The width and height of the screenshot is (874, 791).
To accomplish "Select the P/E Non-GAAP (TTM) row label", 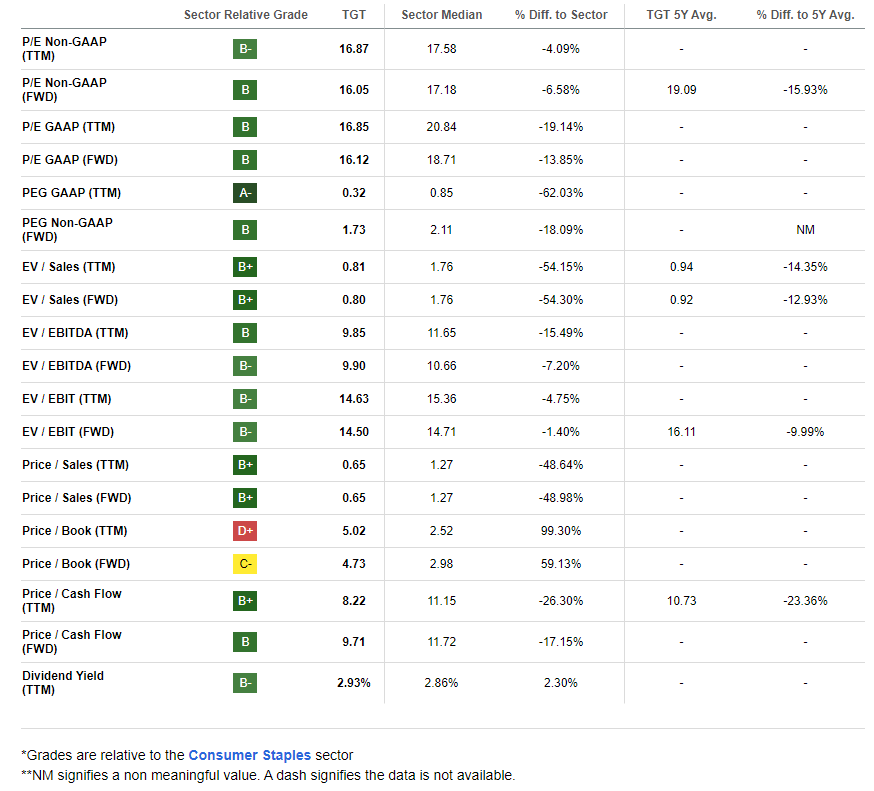I will click(64, 49).
